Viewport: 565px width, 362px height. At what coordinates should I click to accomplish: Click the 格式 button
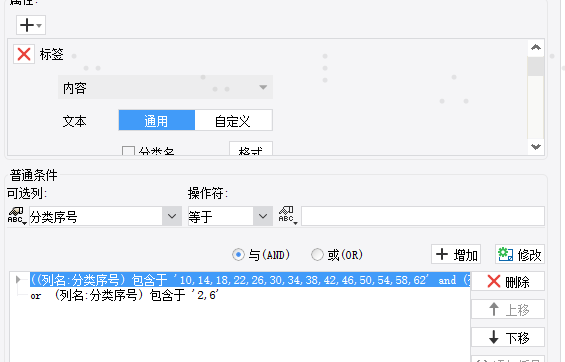tap(251, 149)
